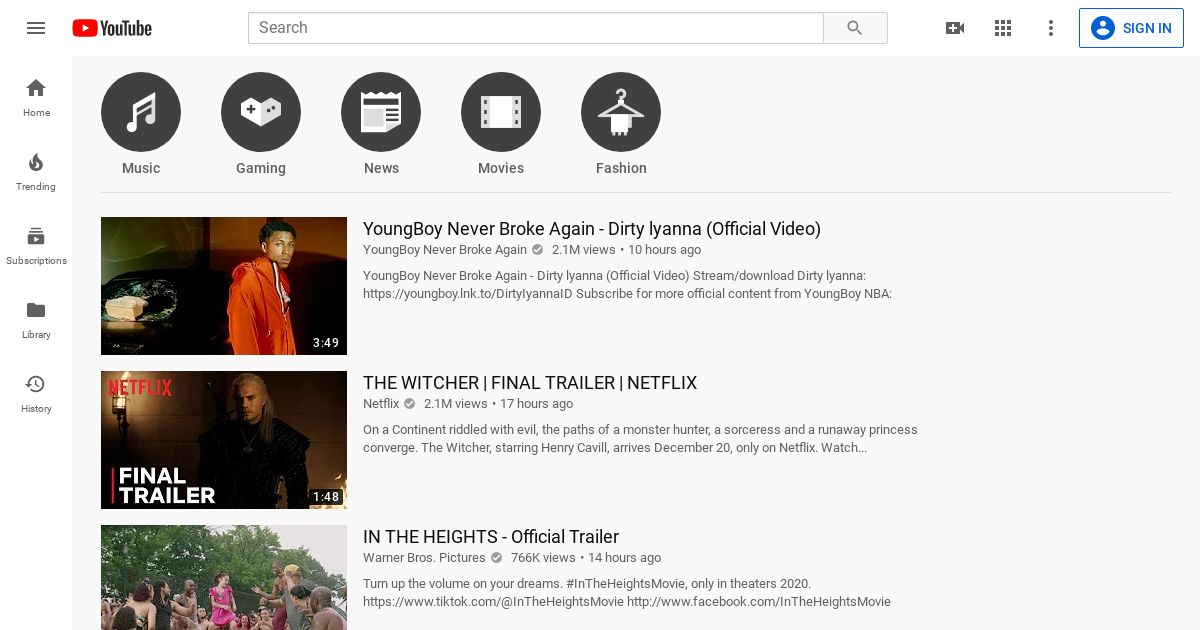Select the Music category circle icon

tap(141, 112)
